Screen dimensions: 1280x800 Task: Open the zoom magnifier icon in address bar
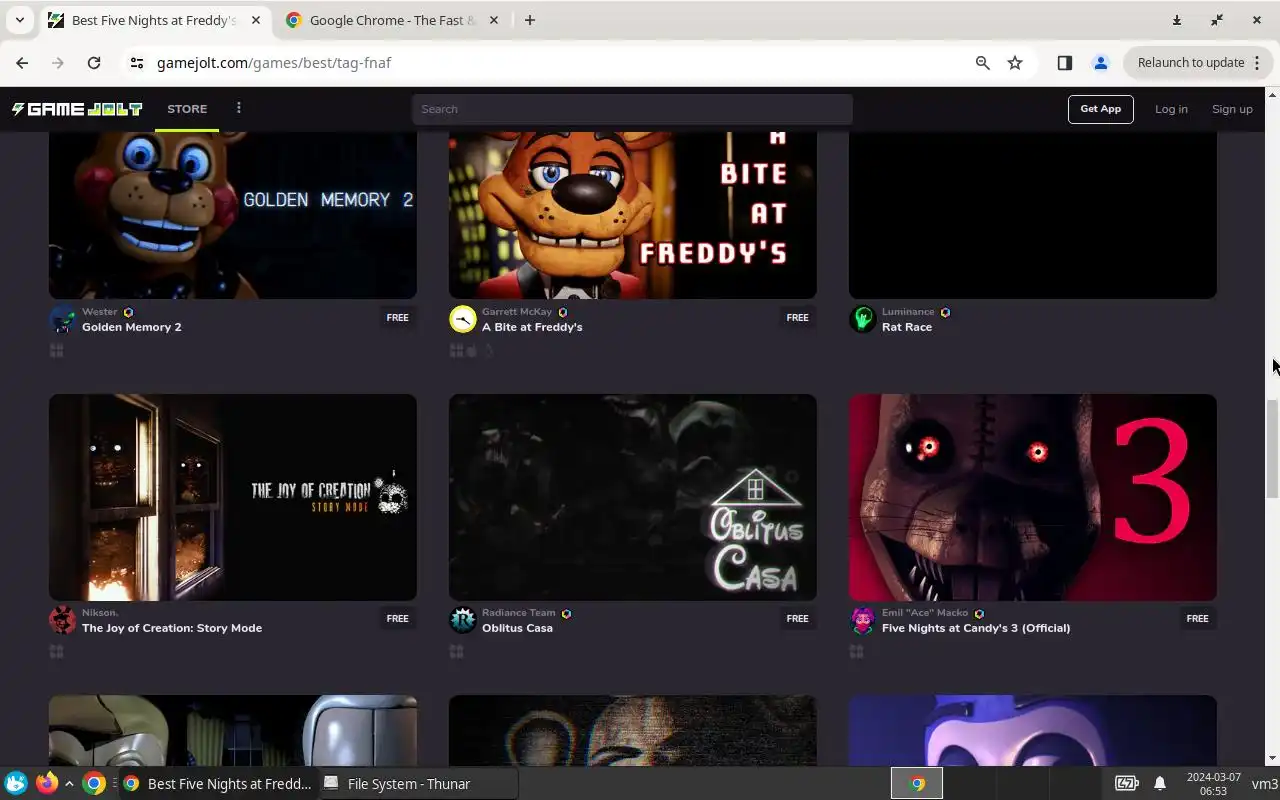[983, 62]
